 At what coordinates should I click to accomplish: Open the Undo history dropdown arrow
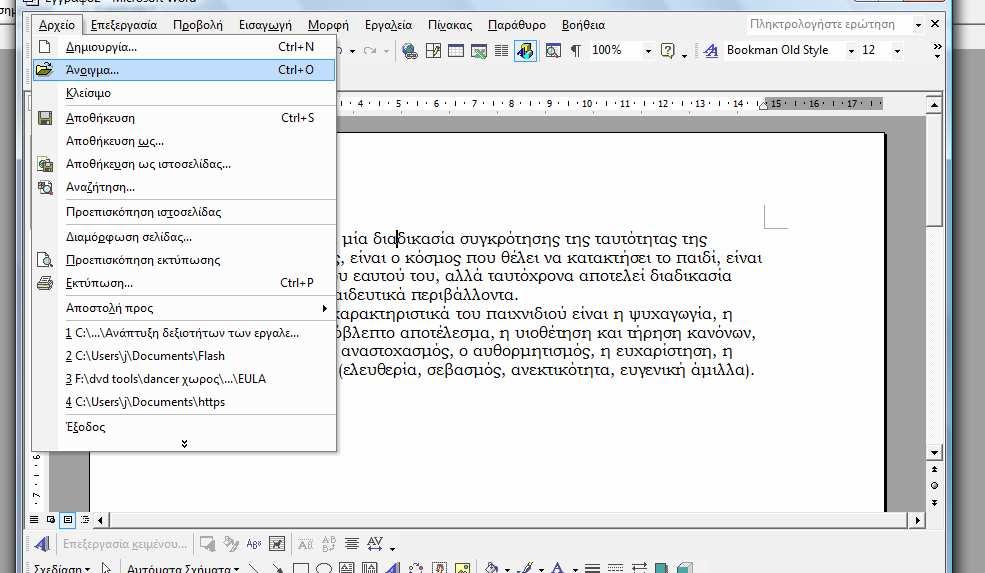352,51
